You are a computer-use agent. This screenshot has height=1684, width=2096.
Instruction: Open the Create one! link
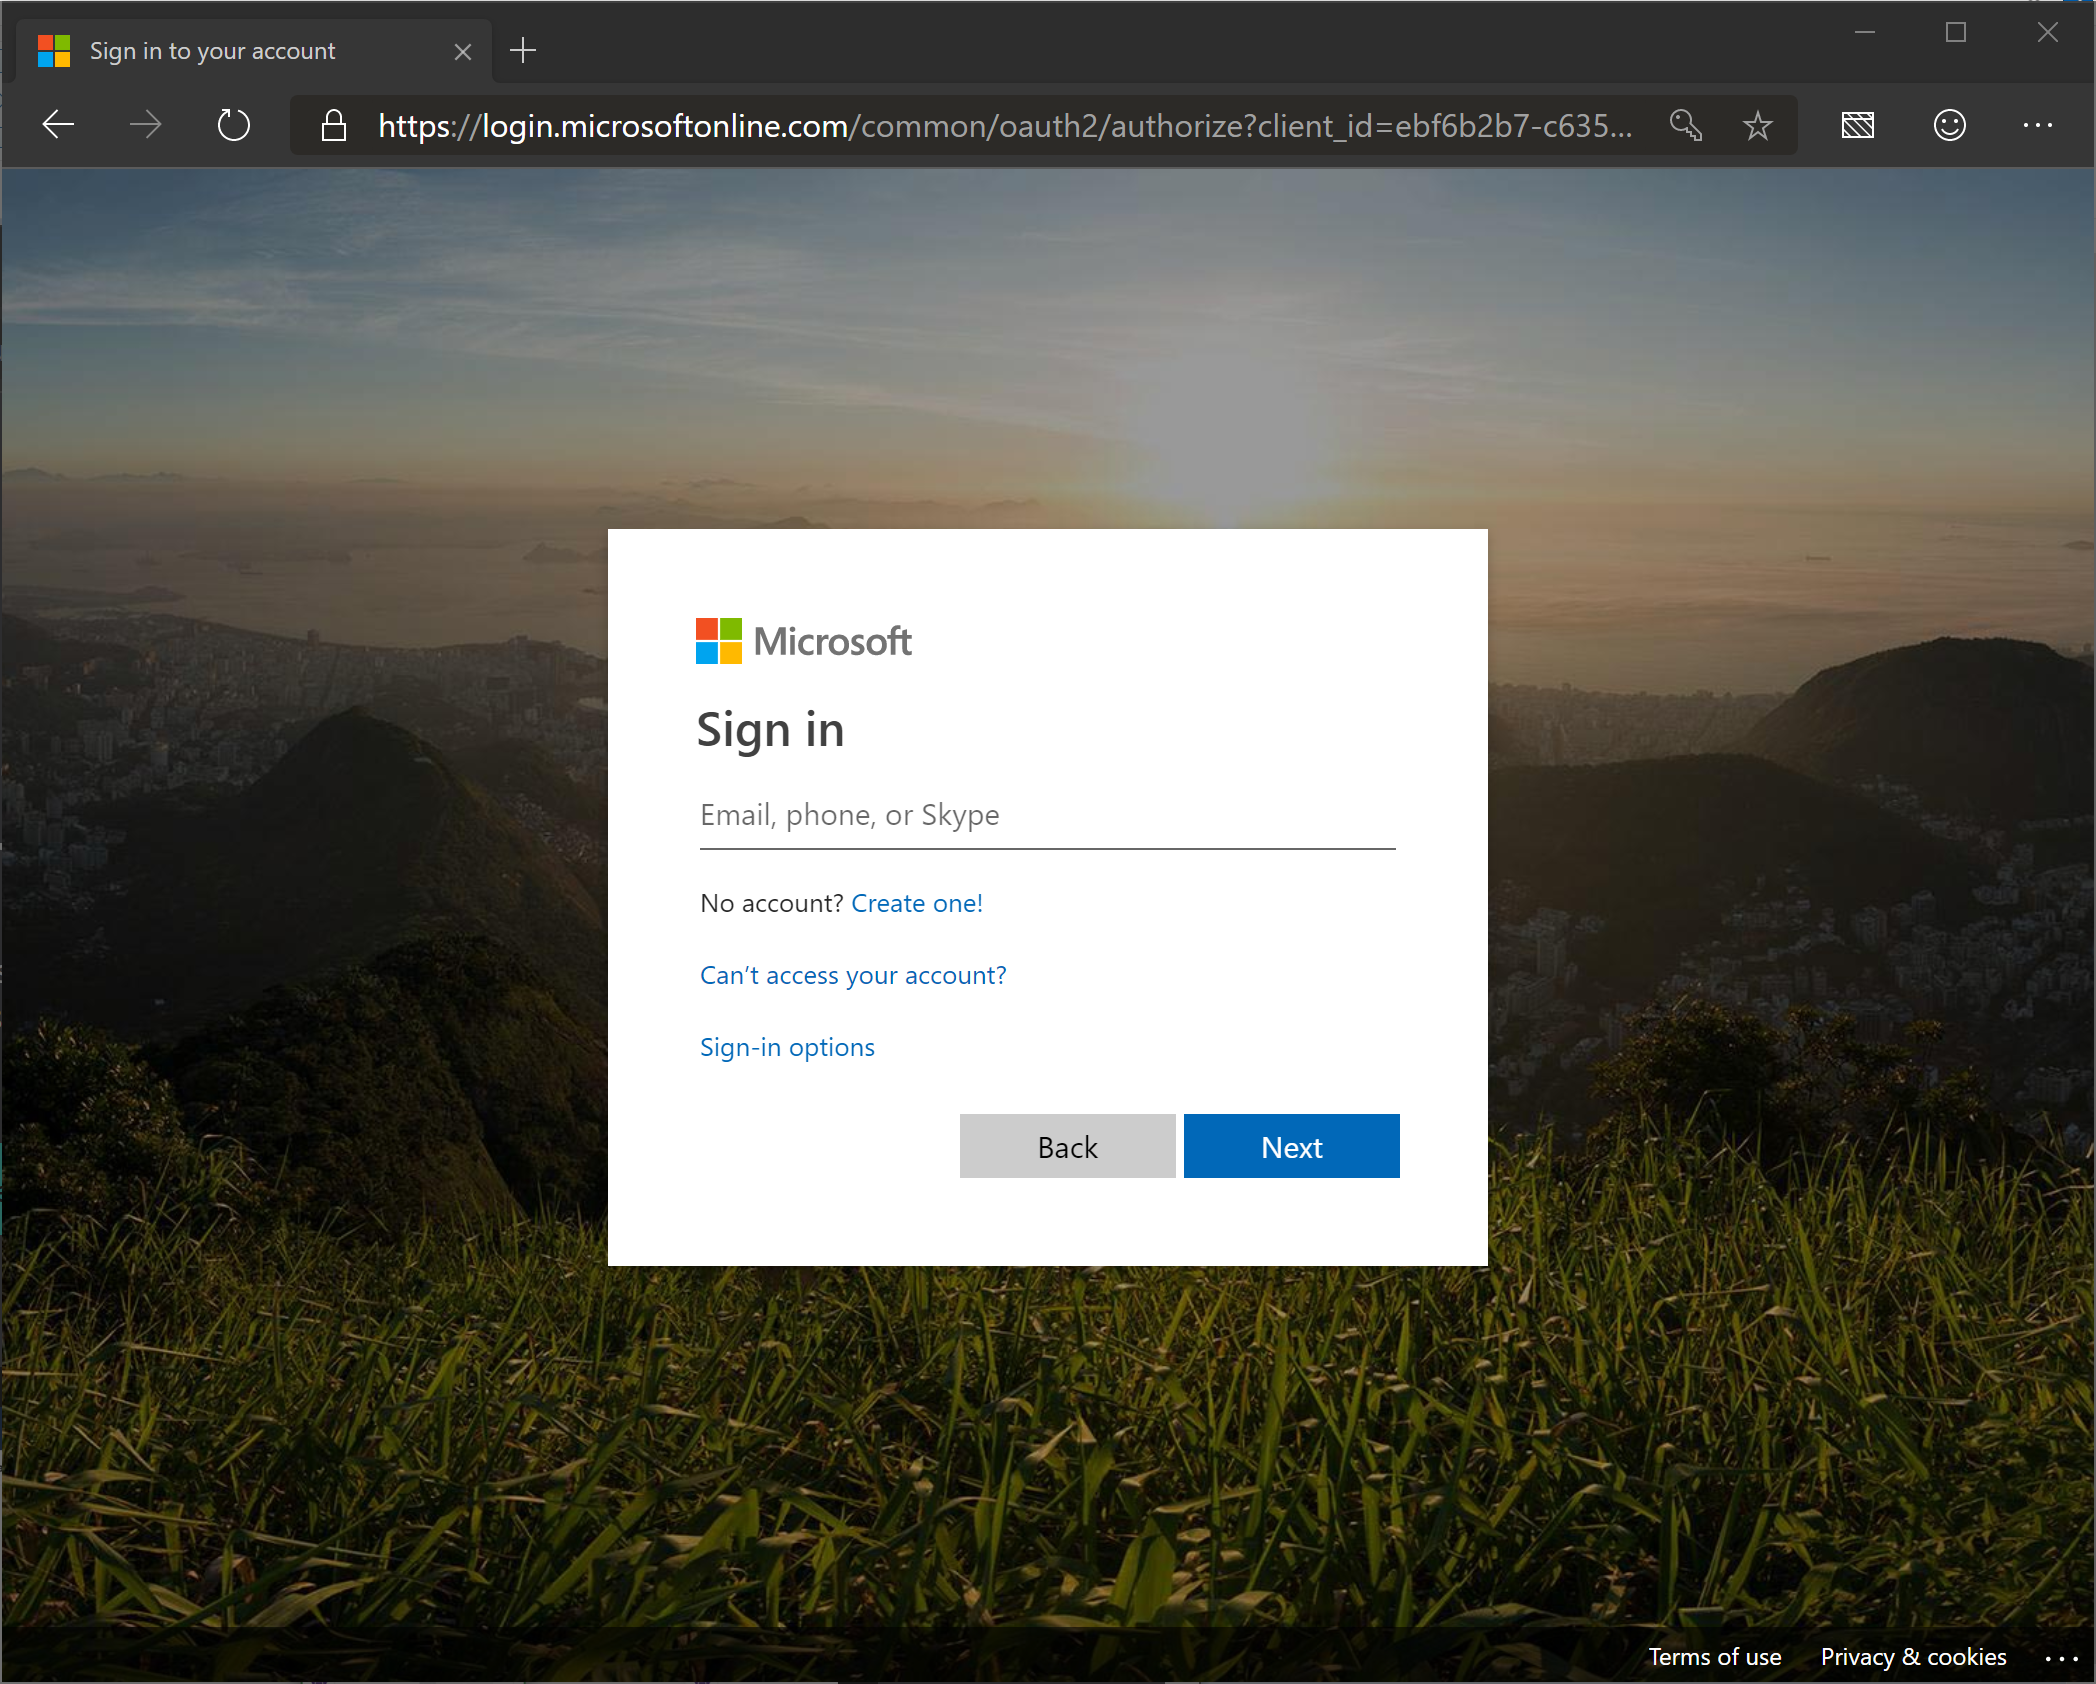pyautogui.click(x=916, y=903)
